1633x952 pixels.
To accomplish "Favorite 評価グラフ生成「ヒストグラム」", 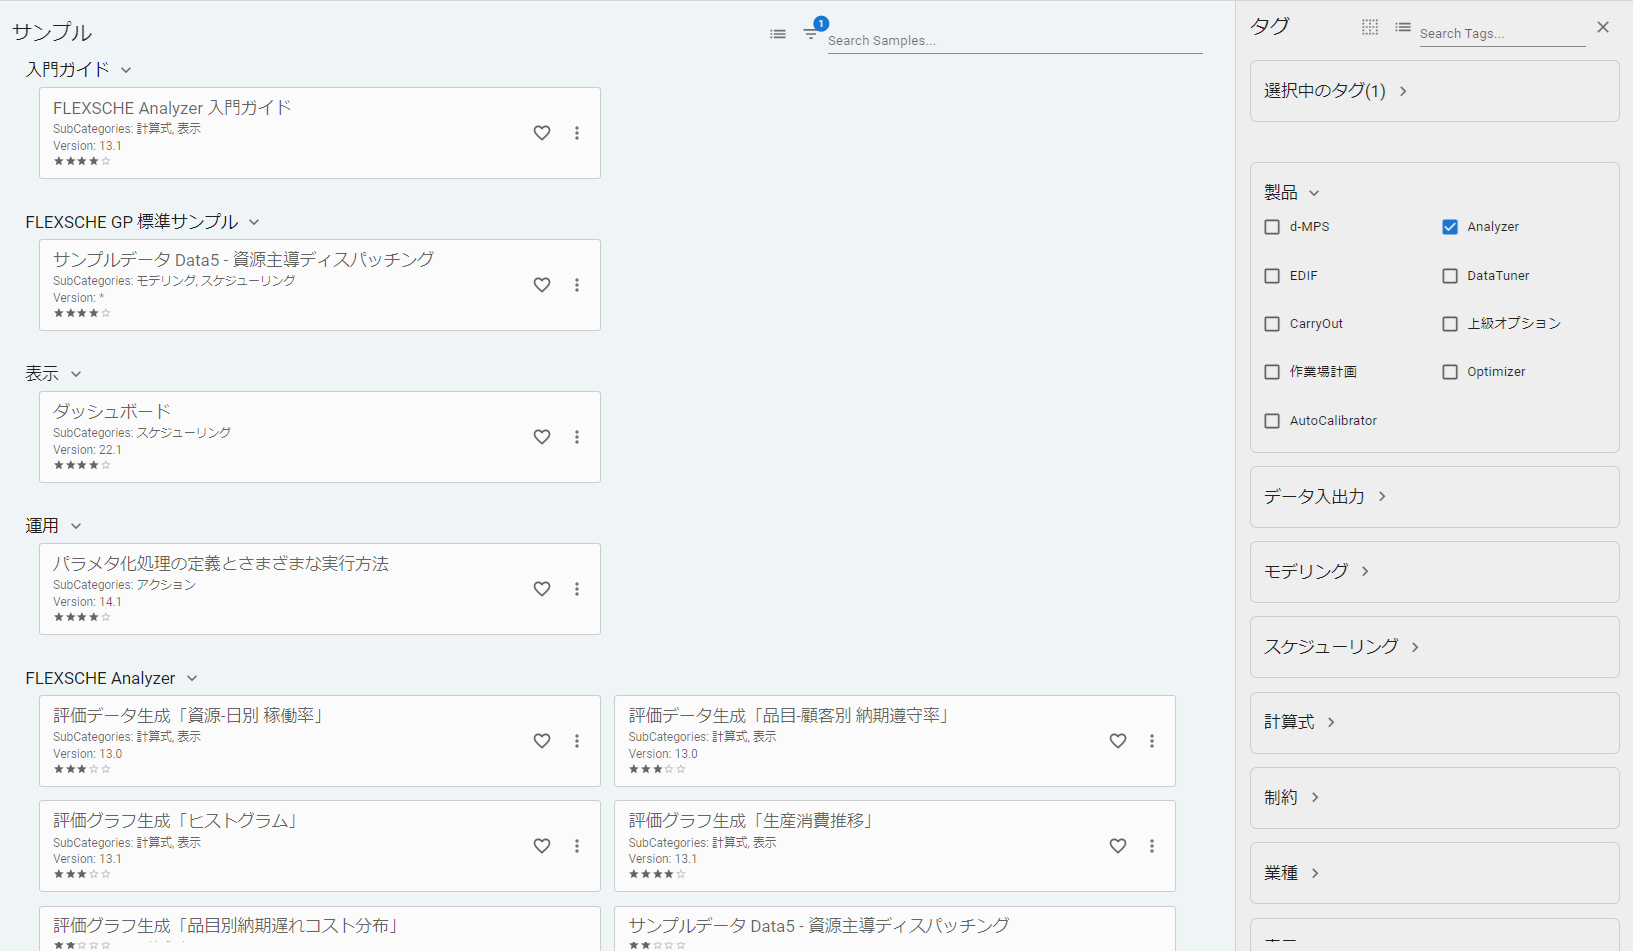I will point(542,846).
